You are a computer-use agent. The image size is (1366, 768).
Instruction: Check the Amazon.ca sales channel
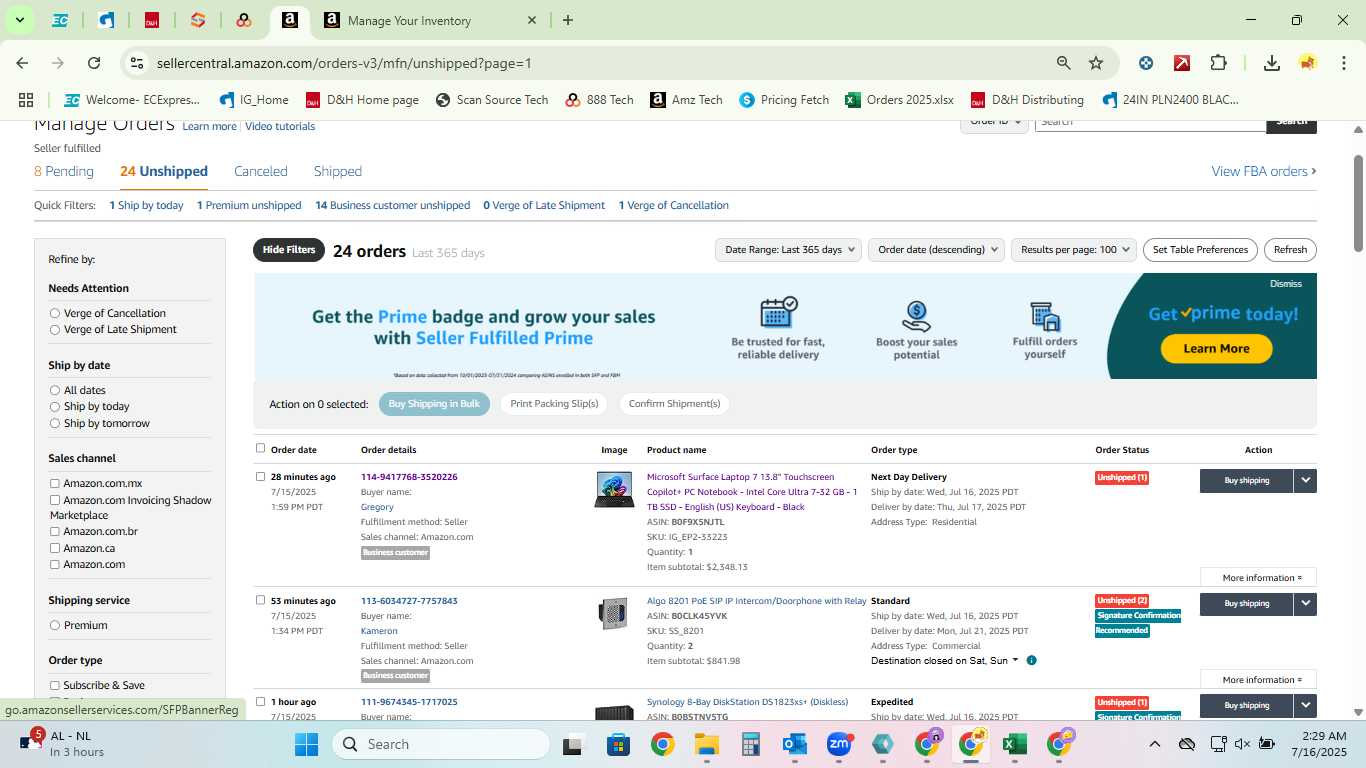(55, 548)
